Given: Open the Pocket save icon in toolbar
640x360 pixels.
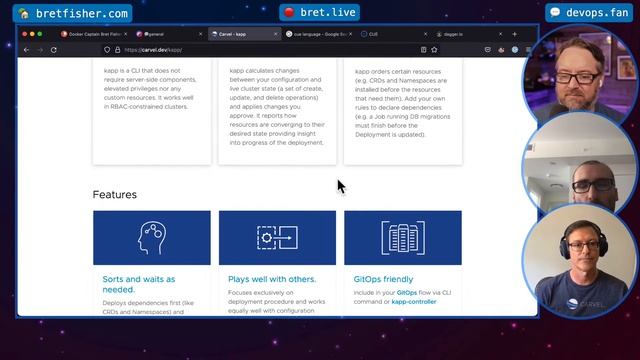Looking at the screenshot, I should pos(488,50).
